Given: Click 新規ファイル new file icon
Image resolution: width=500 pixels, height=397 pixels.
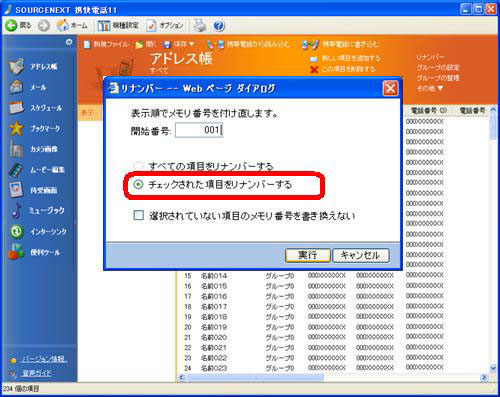Looking at the screenshot, I should coord(87,44).
